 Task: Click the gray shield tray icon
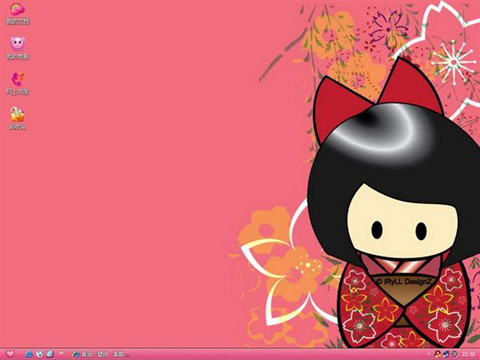pyautogui.click(x=454, y=354)
